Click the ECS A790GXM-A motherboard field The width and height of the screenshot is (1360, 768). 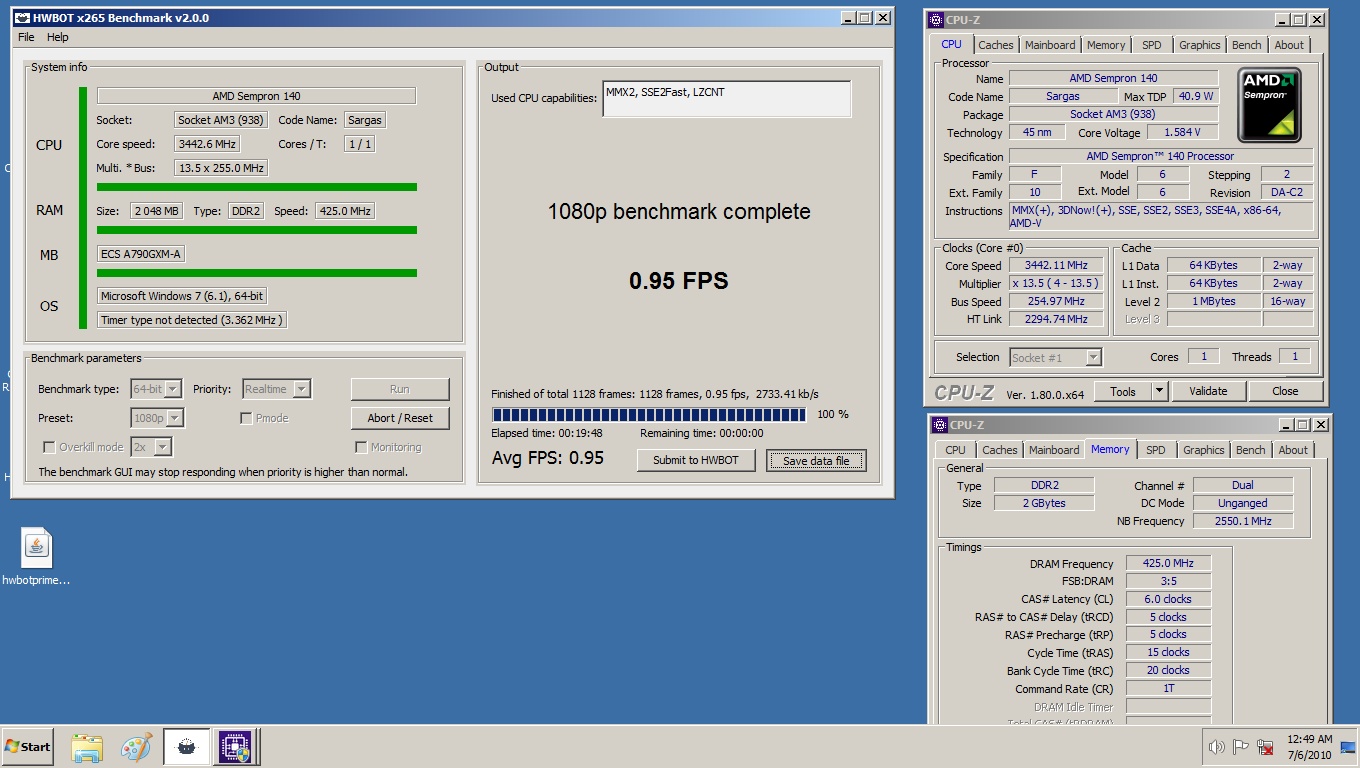click(x=141, y=254)
